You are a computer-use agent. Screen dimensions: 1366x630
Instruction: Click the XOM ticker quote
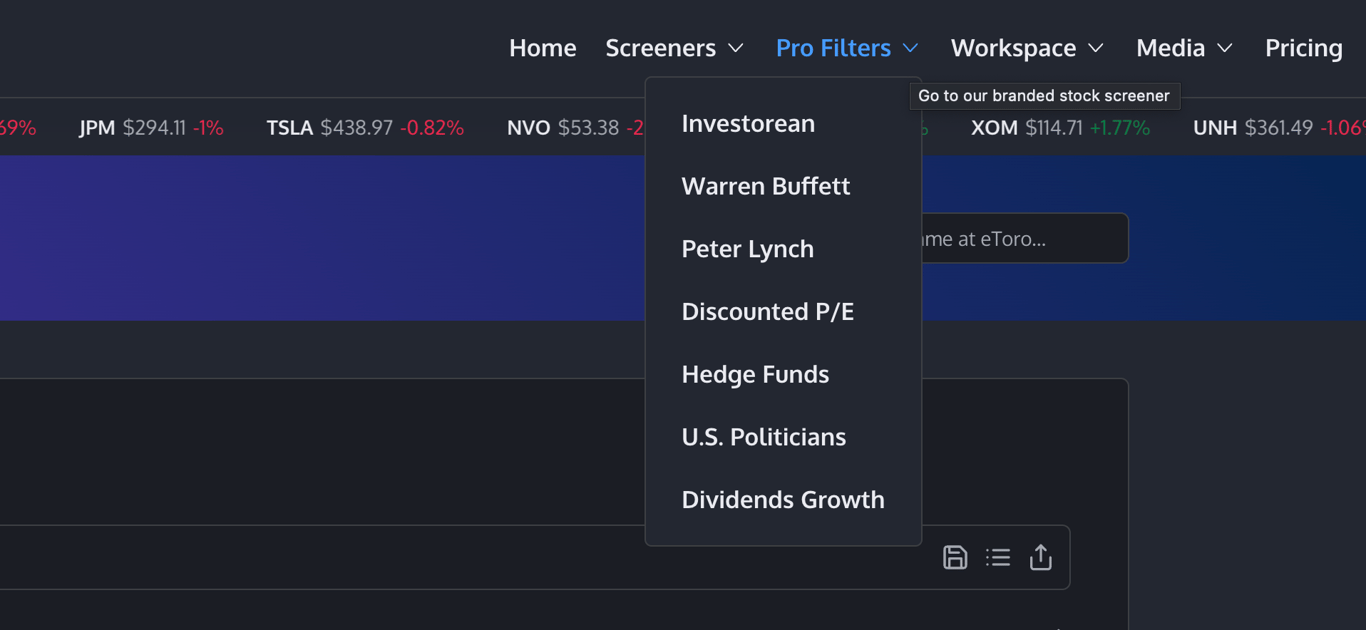1060,128
